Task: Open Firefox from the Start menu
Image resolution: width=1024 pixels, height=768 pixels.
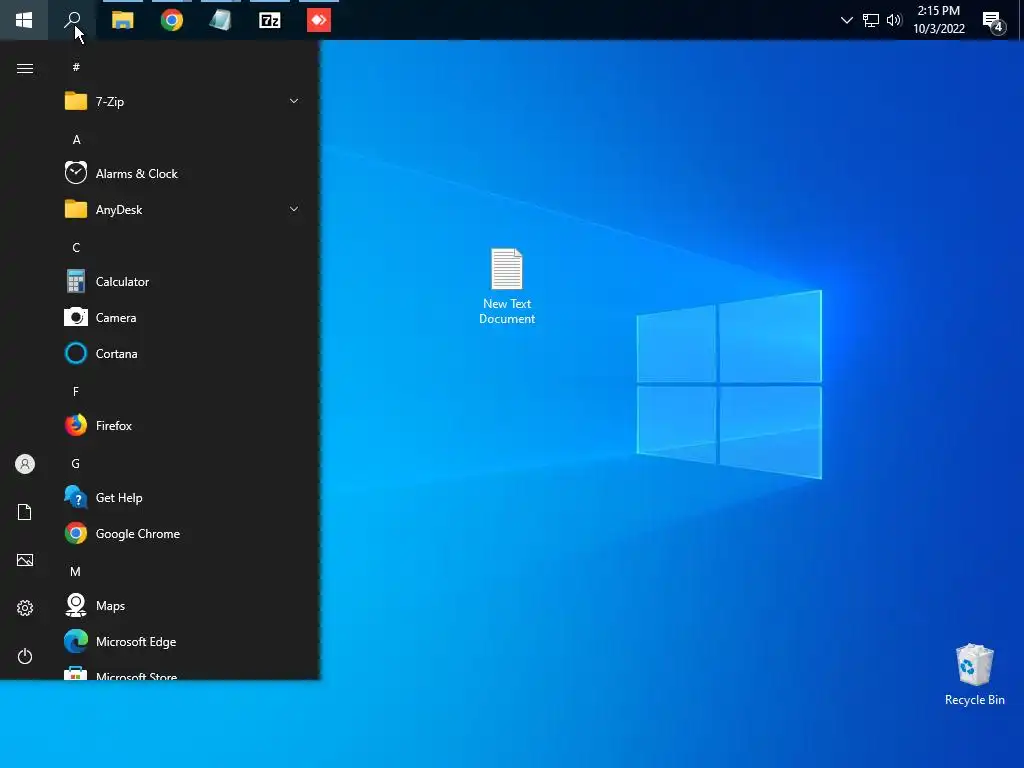Action: [183, 425]
